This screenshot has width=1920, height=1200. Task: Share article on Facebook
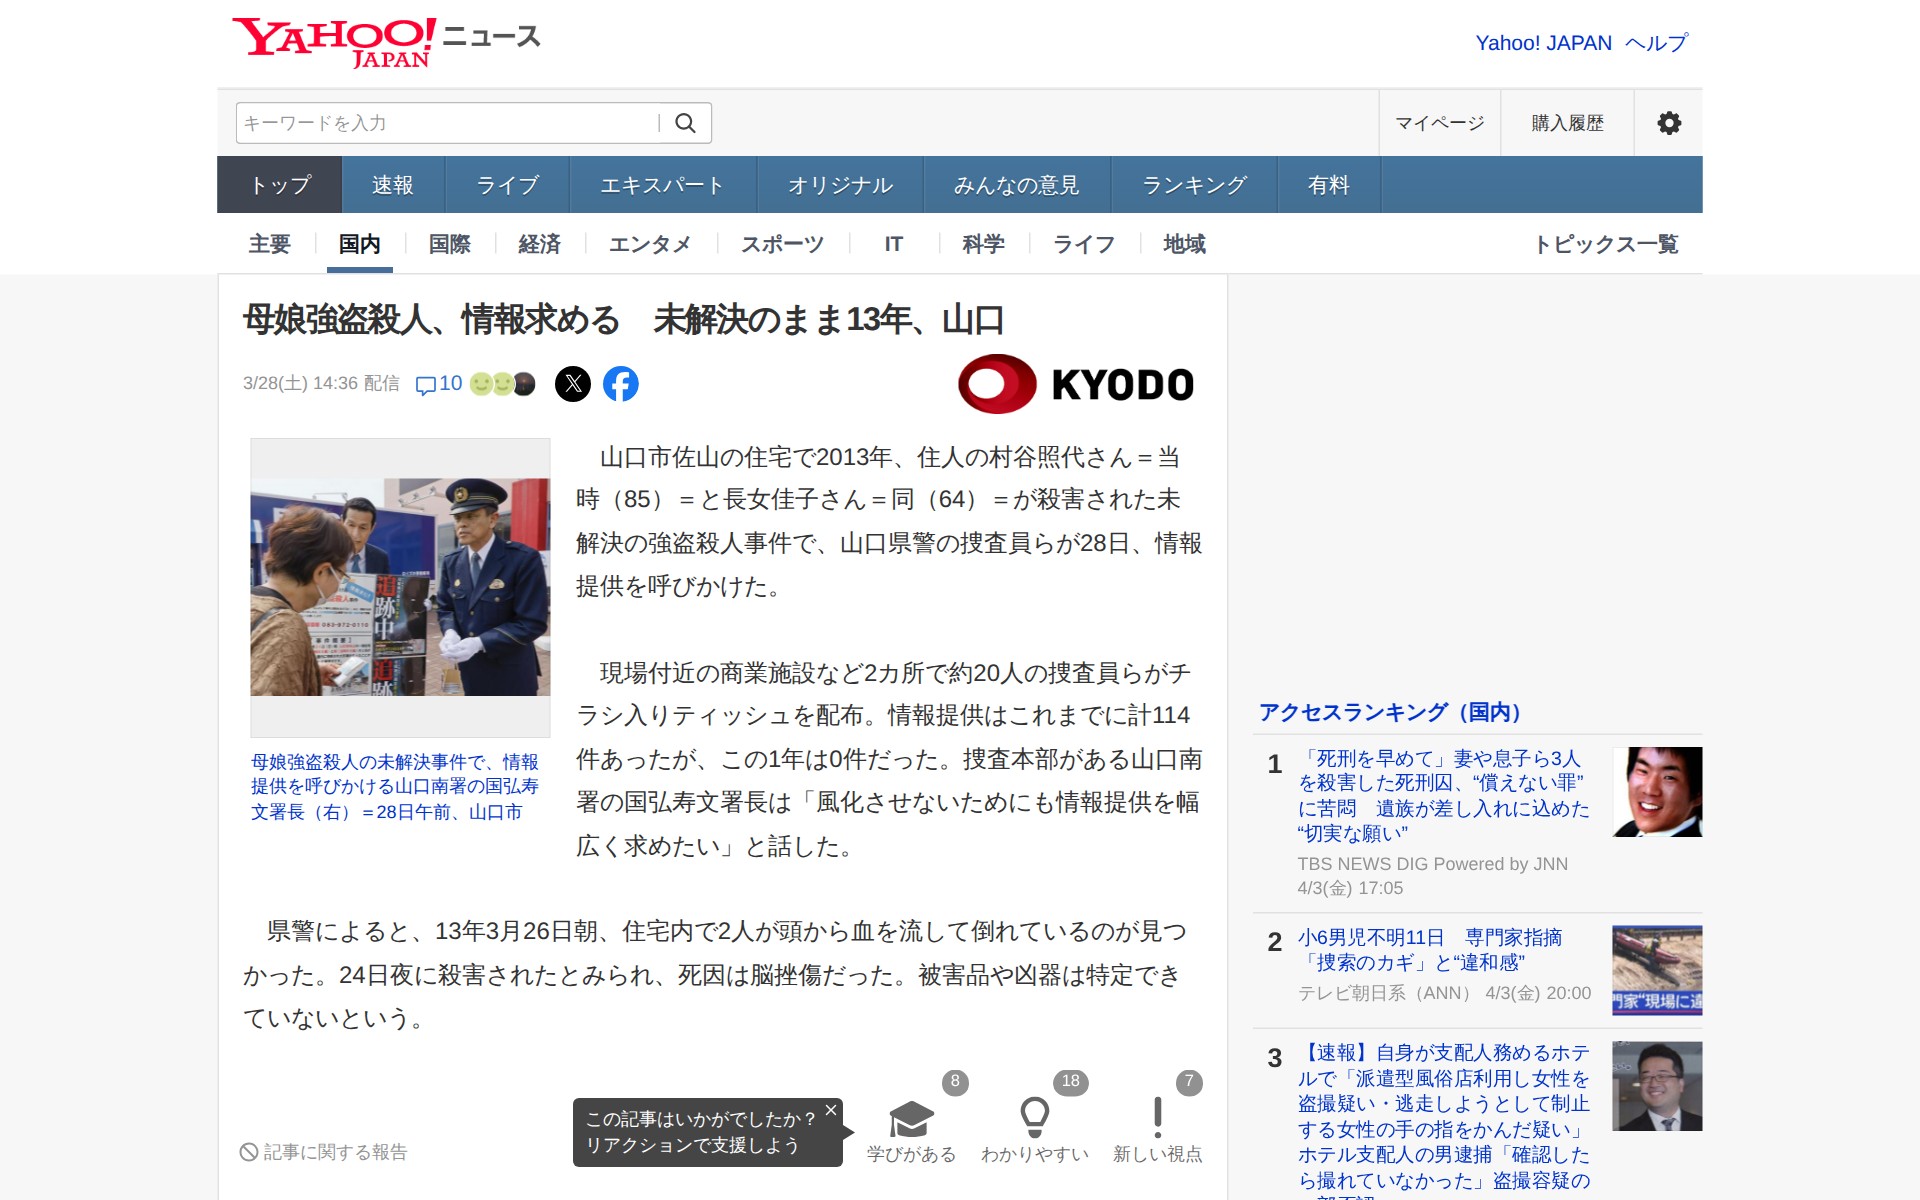[620, 384]
